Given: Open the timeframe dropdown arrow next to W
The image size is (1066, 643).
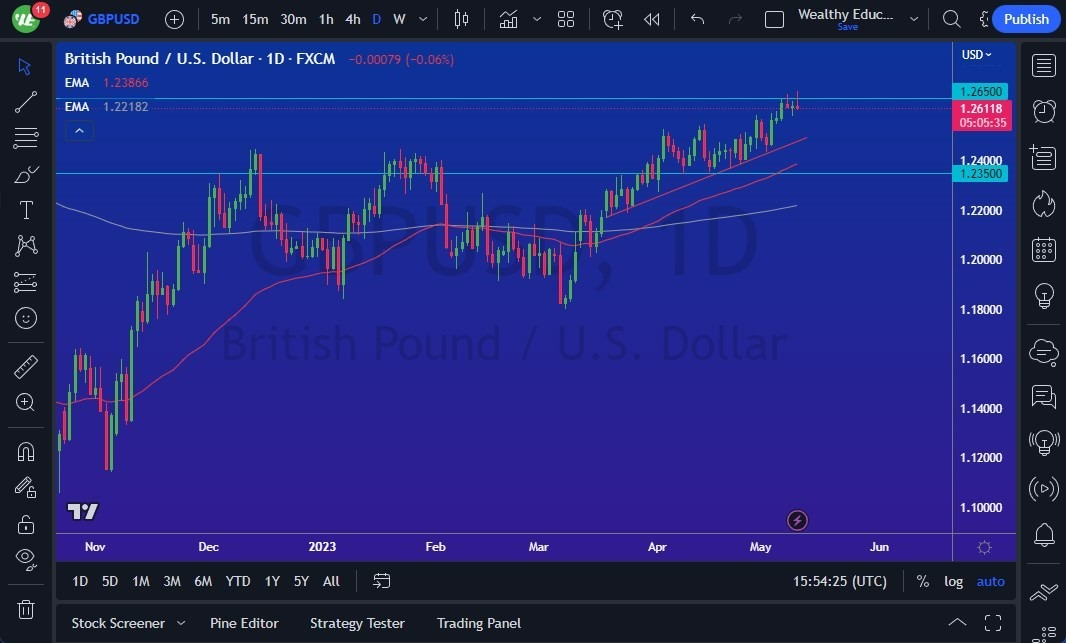Looking at the screenshot, I should pyautogui.click(x=421, y=18).
